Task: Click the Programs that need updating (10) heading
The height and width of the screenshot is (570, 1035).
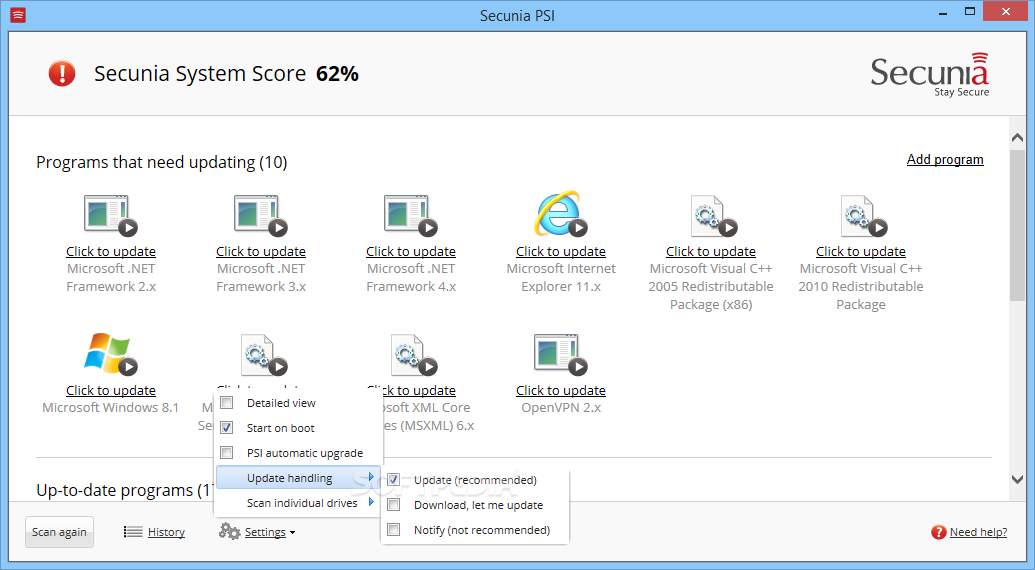Action: pos(162,162)
